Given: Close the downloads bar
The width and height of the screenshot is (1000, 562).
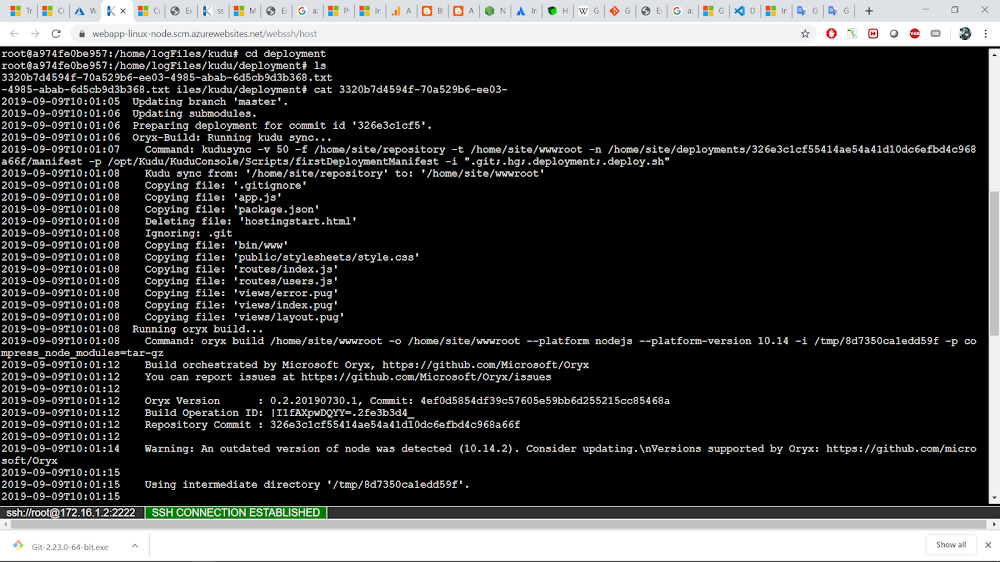Looking at the screenshot, I should [988, 545].
